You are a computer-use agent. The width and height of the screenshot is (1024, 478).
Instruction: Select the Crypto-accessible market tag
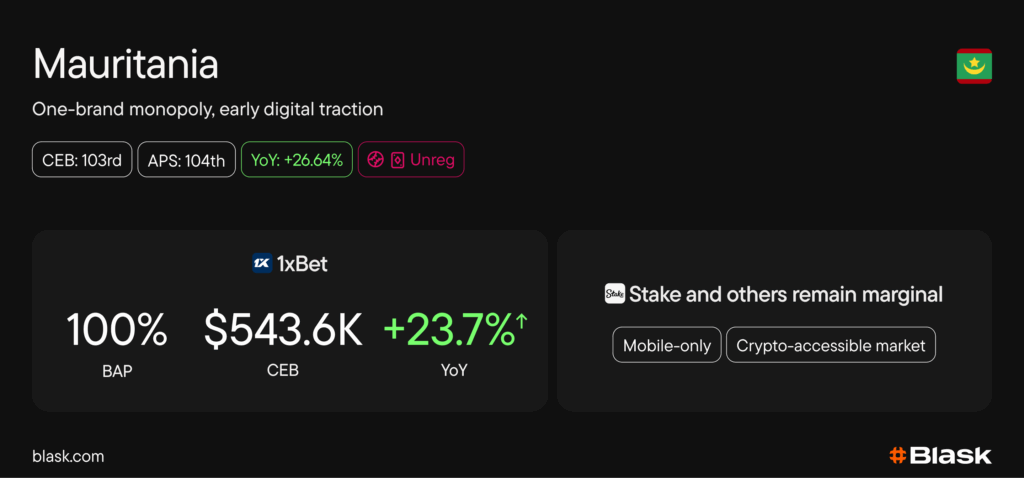[x=831, y=345]
